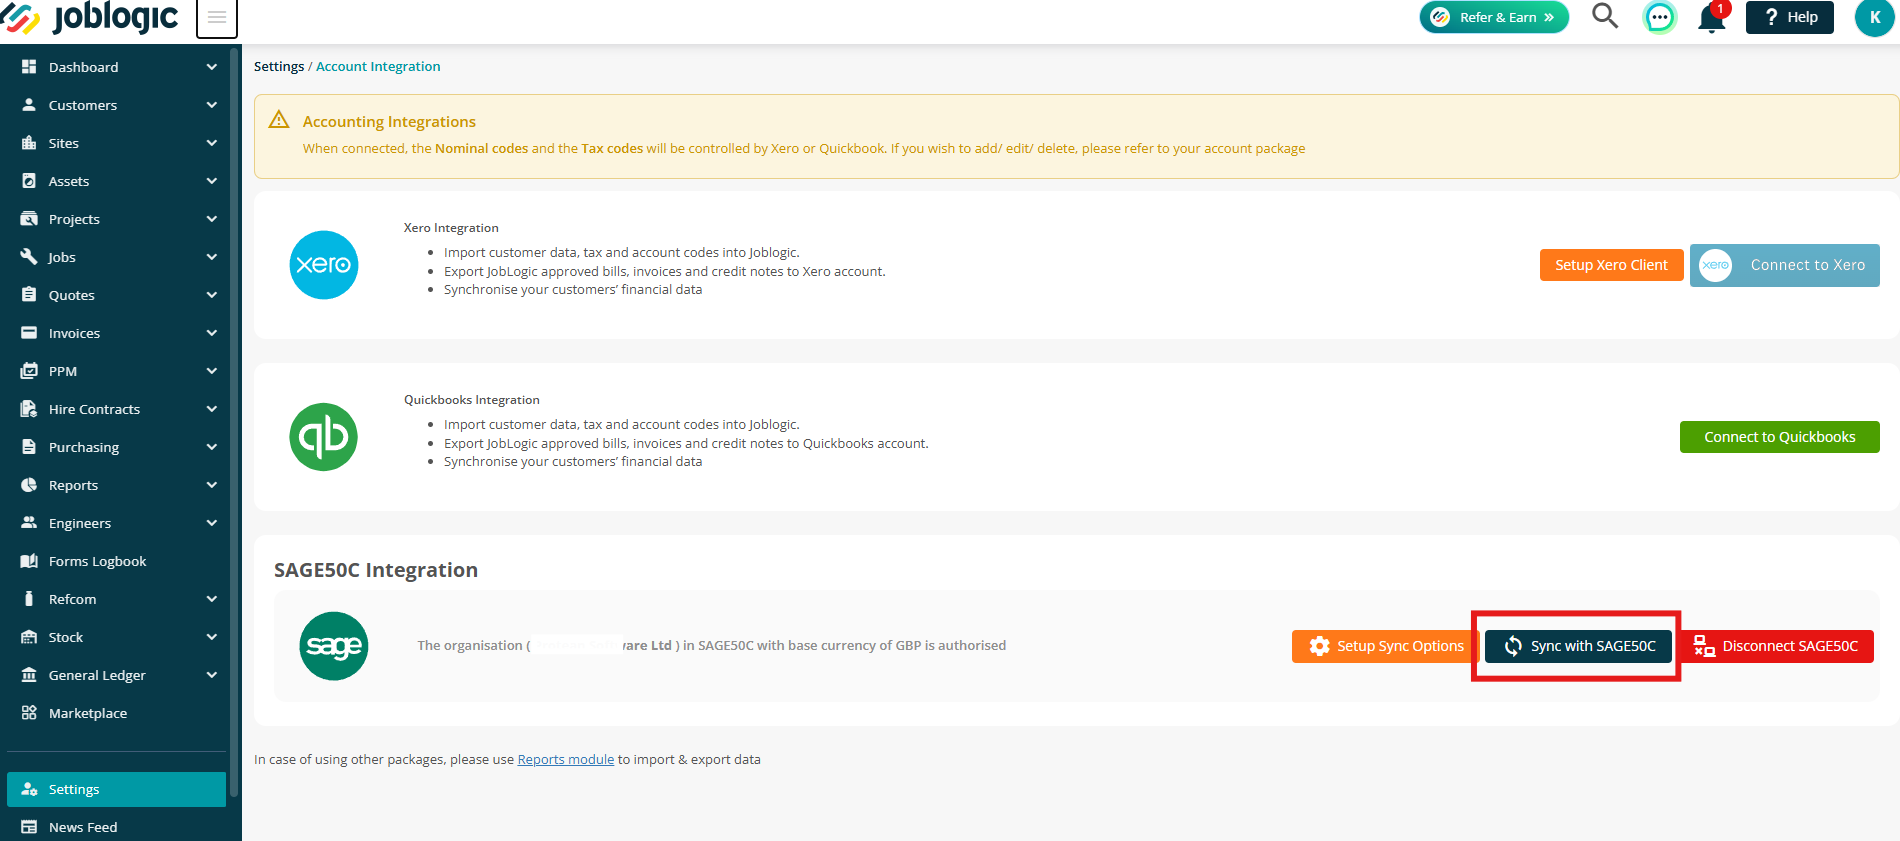The height and width of the screenshot is (841, 1900).
Task: Expand the Assets menu chevron
Action: pyautogui.click(x=212, y=181)
